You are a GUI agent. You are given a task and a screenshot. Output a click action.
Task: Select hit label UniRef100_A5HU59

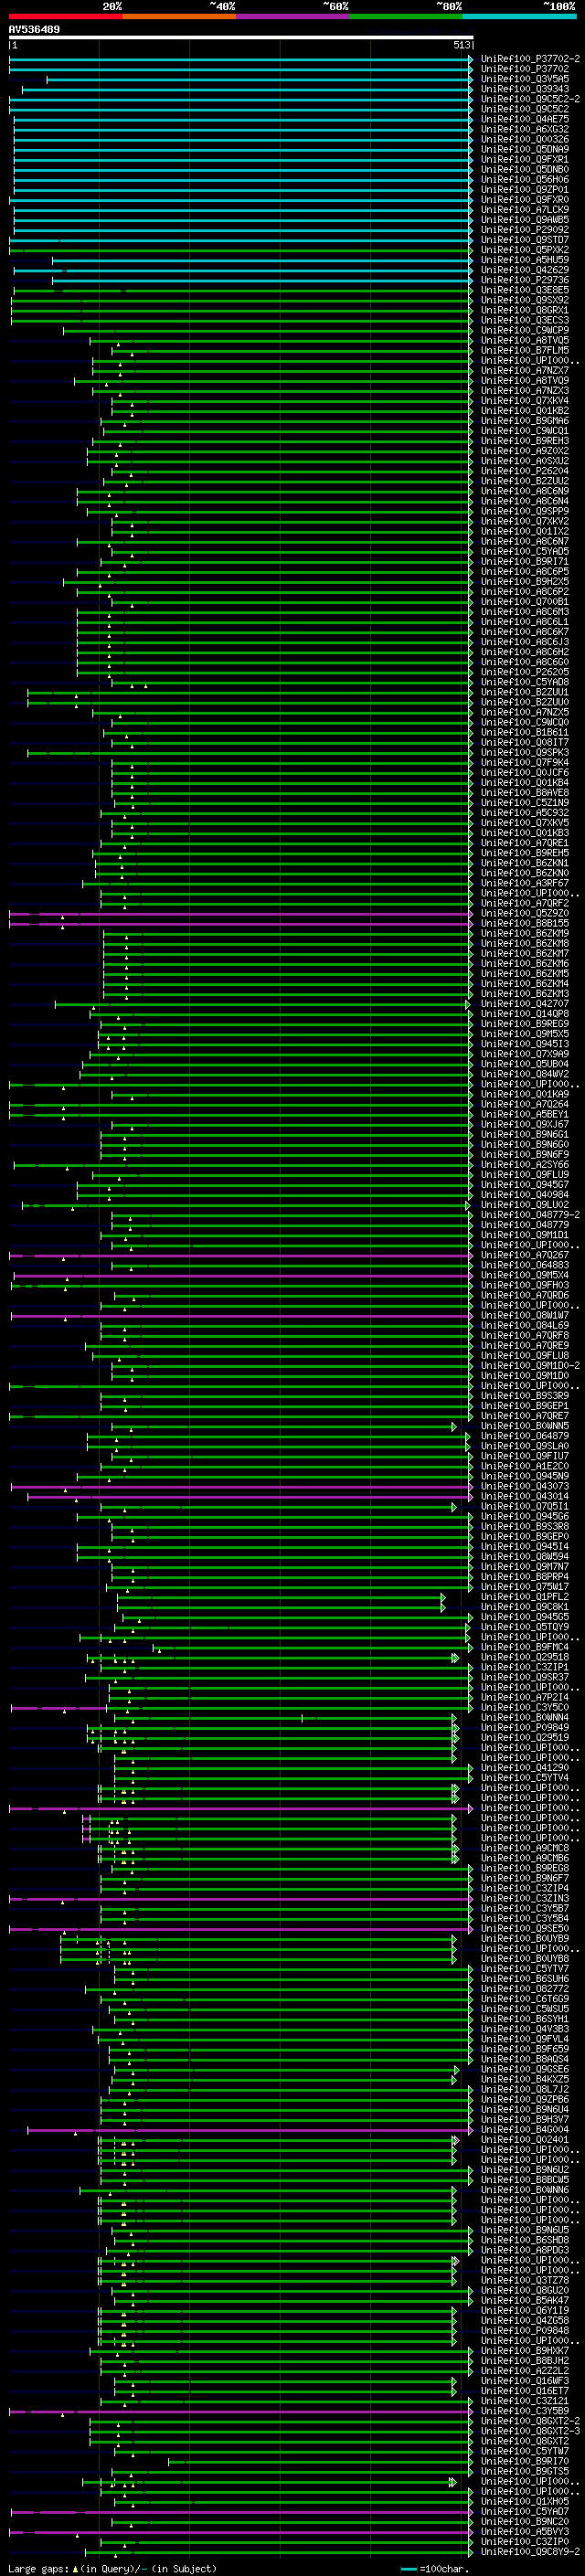tap(525, 260)
